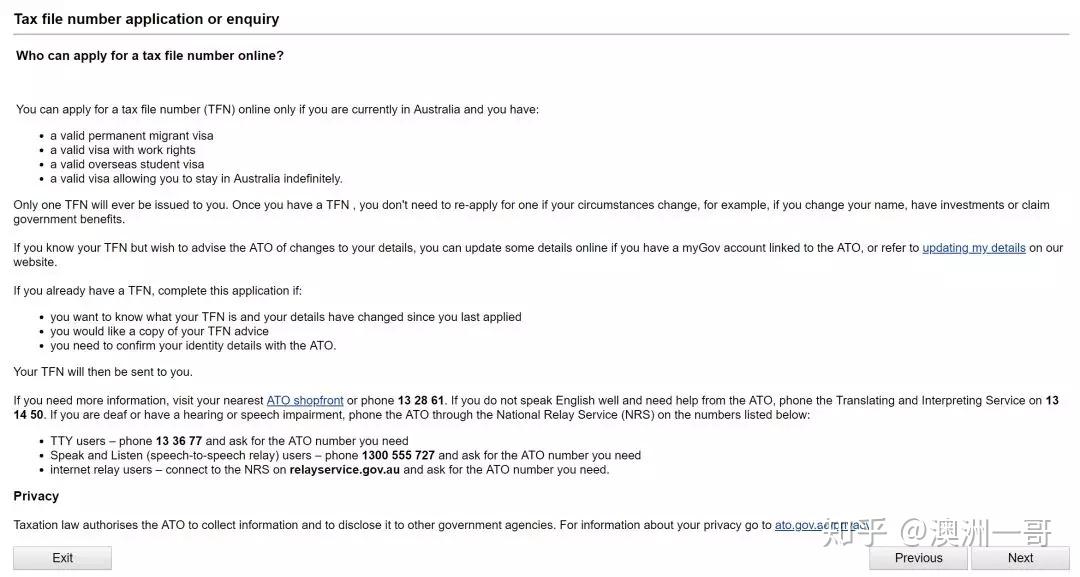Select the "valid overseas student visa" bullet

[x=127, y=164]
